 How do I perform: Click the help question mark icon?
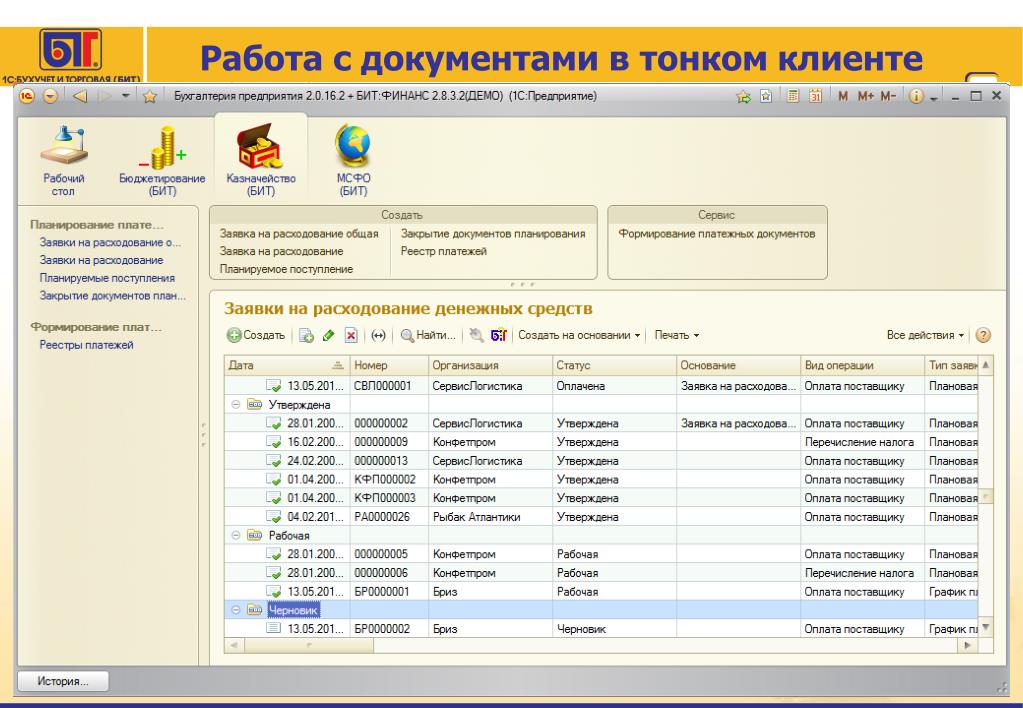[983, 335]
